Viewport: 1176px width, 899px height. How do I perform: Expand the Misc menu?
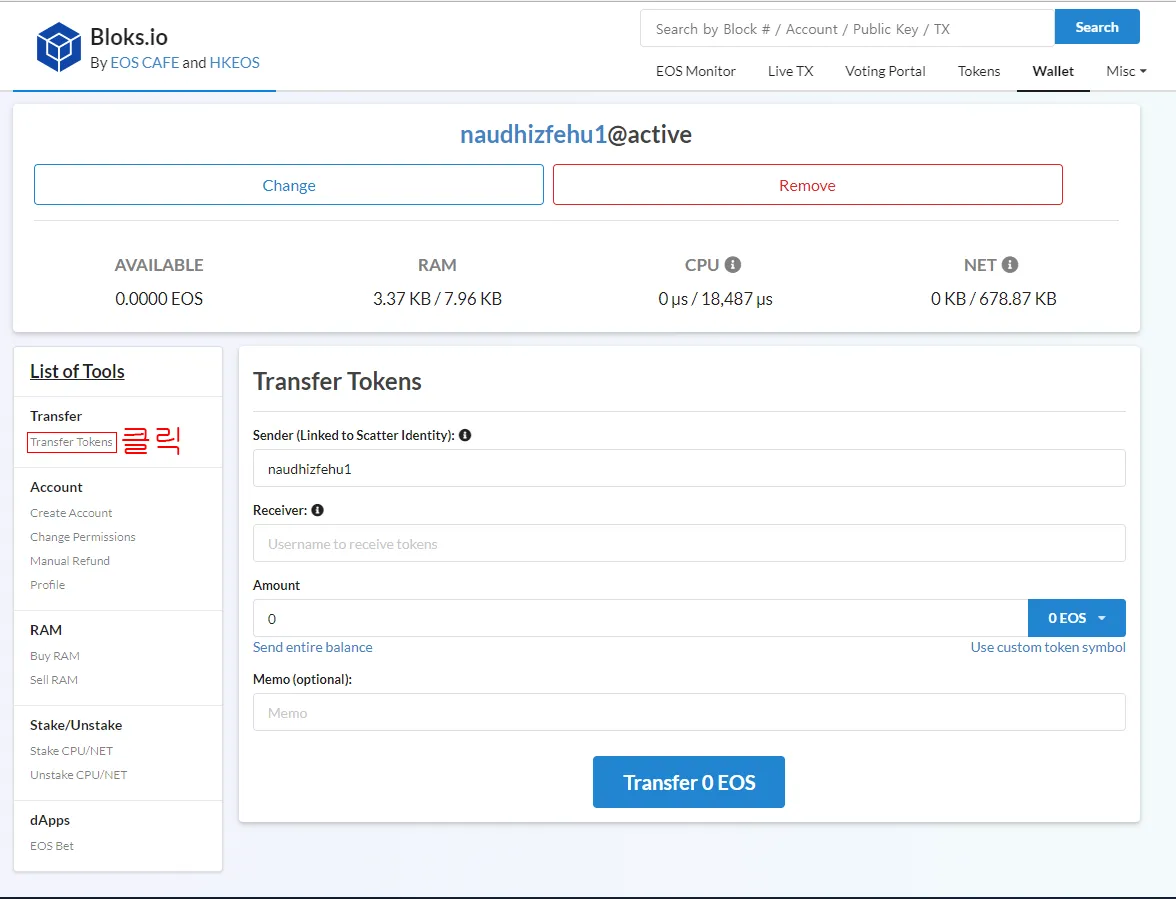[1126, 71]
